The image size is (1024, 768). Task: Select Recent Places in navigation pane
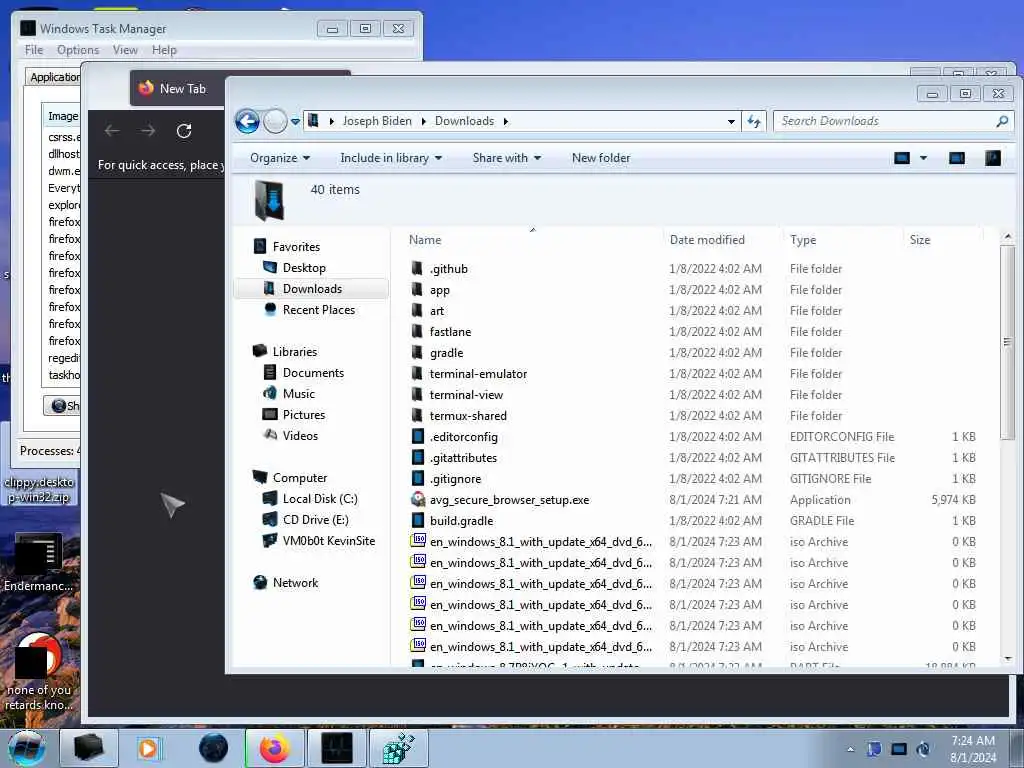tap(318, 310)
